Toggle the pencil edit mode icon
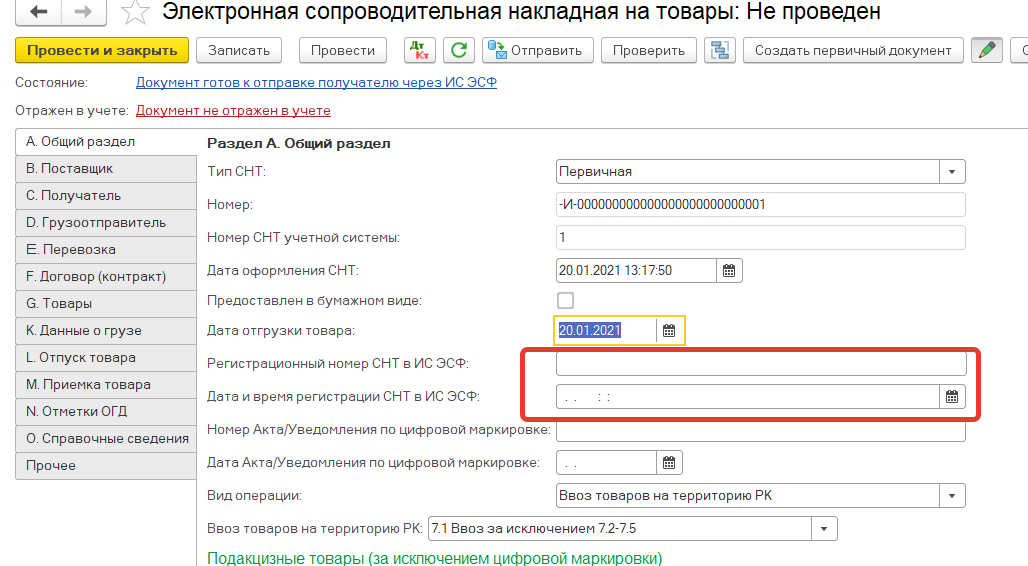The width and height of the screenshot is (1028, 566). [988, 50]
